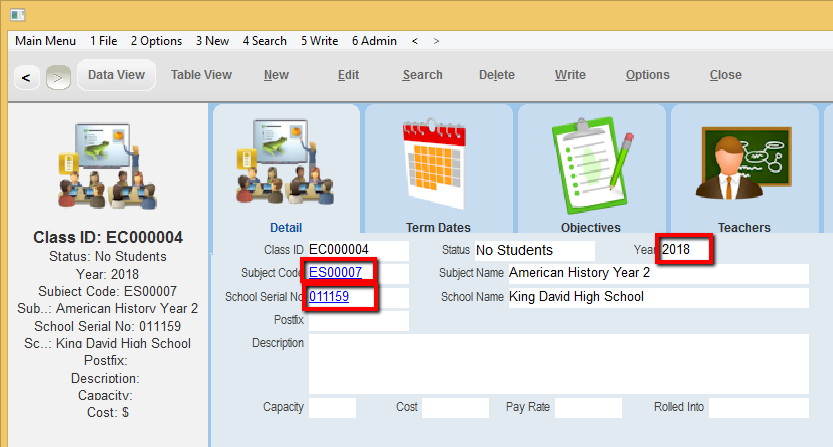Click into the Year field showing 2018
Image resolution: width=833 pixels, height=447 pixels.
[x=684, y=249]
